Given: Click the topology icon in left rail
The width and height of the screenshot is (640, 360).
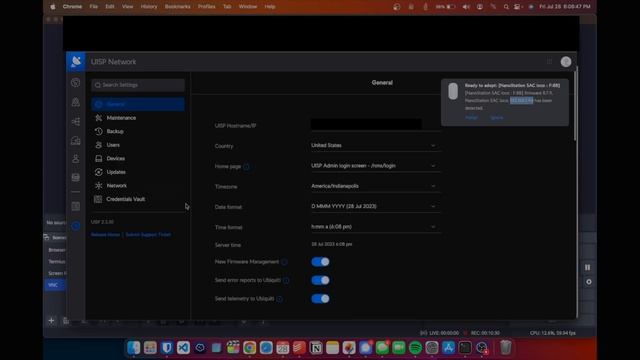Looking at the screenshot, I should coord(76,122).
